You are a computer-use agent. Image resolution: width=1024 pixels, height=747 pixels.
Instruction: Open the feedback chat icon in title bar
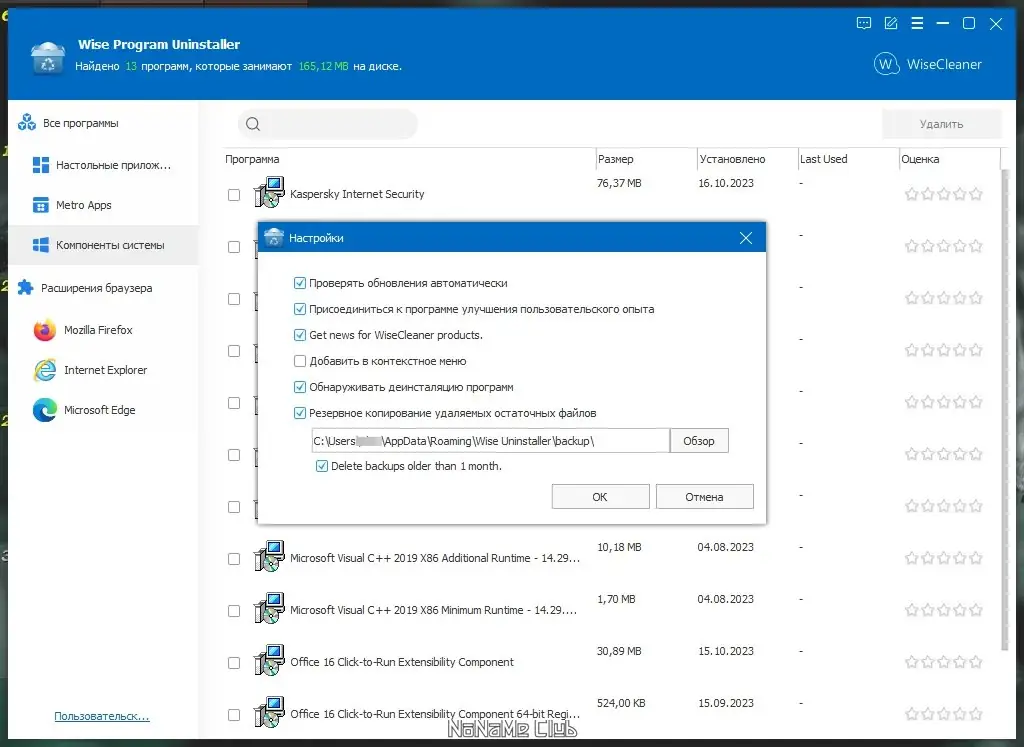(x=863, y=24)
